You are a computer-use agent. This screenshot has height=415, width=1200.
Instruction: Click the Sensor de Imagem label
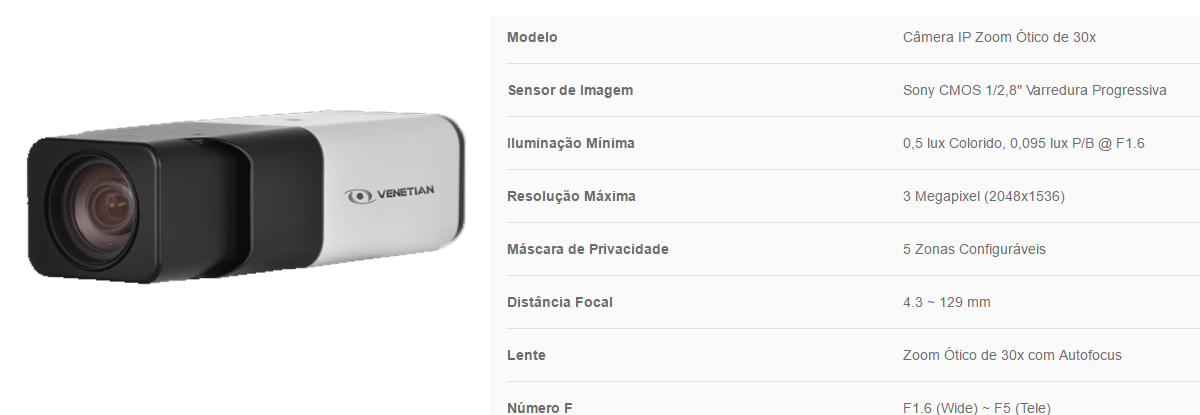coord(570,90)
